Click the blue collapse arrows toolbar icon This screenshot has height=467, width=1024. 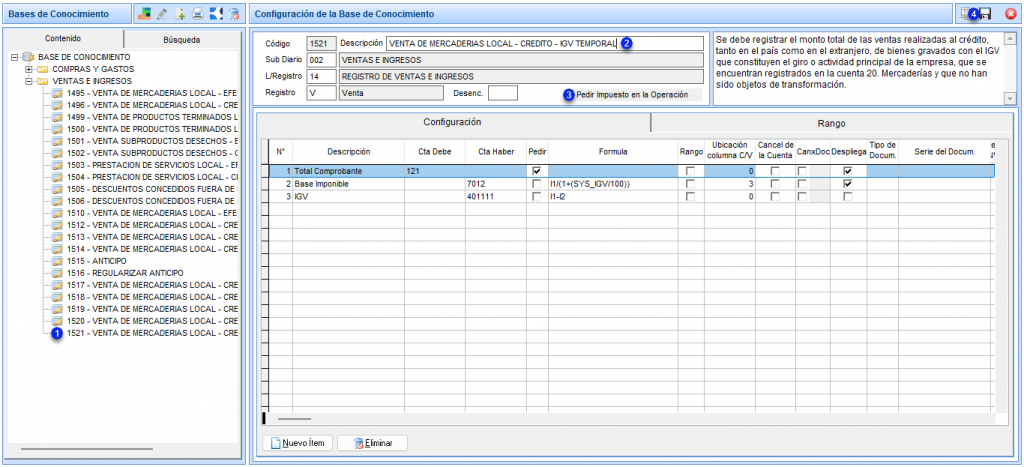217,13
